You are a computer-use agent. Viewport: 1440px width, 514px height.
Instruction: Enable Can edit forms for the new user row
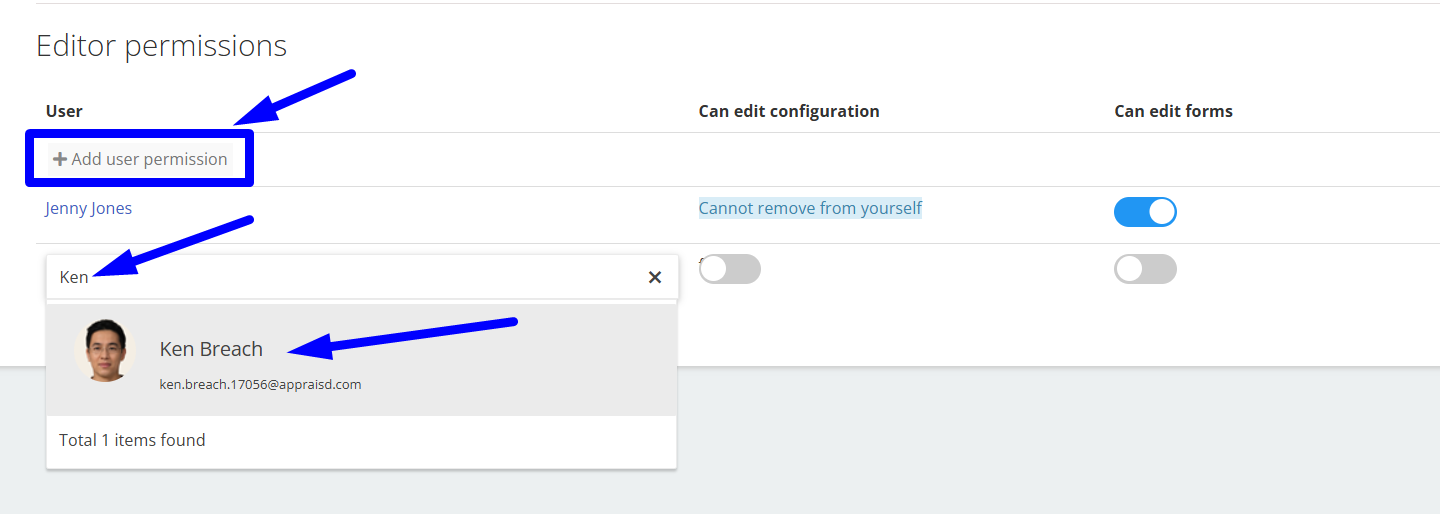point(1145,269)
